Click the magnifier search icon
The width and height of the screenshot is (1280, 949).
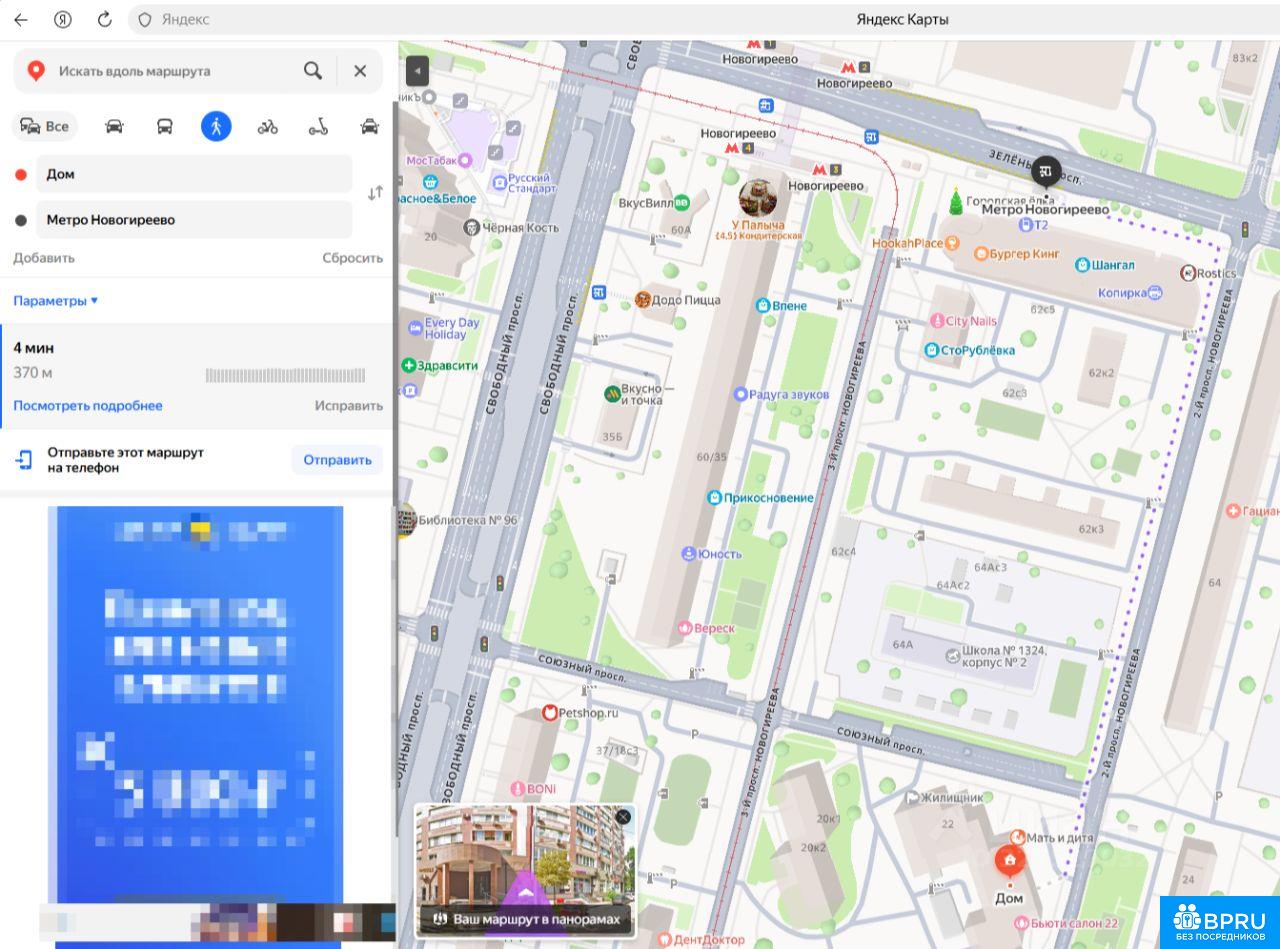pyautogui.click(x=313, y=70)
